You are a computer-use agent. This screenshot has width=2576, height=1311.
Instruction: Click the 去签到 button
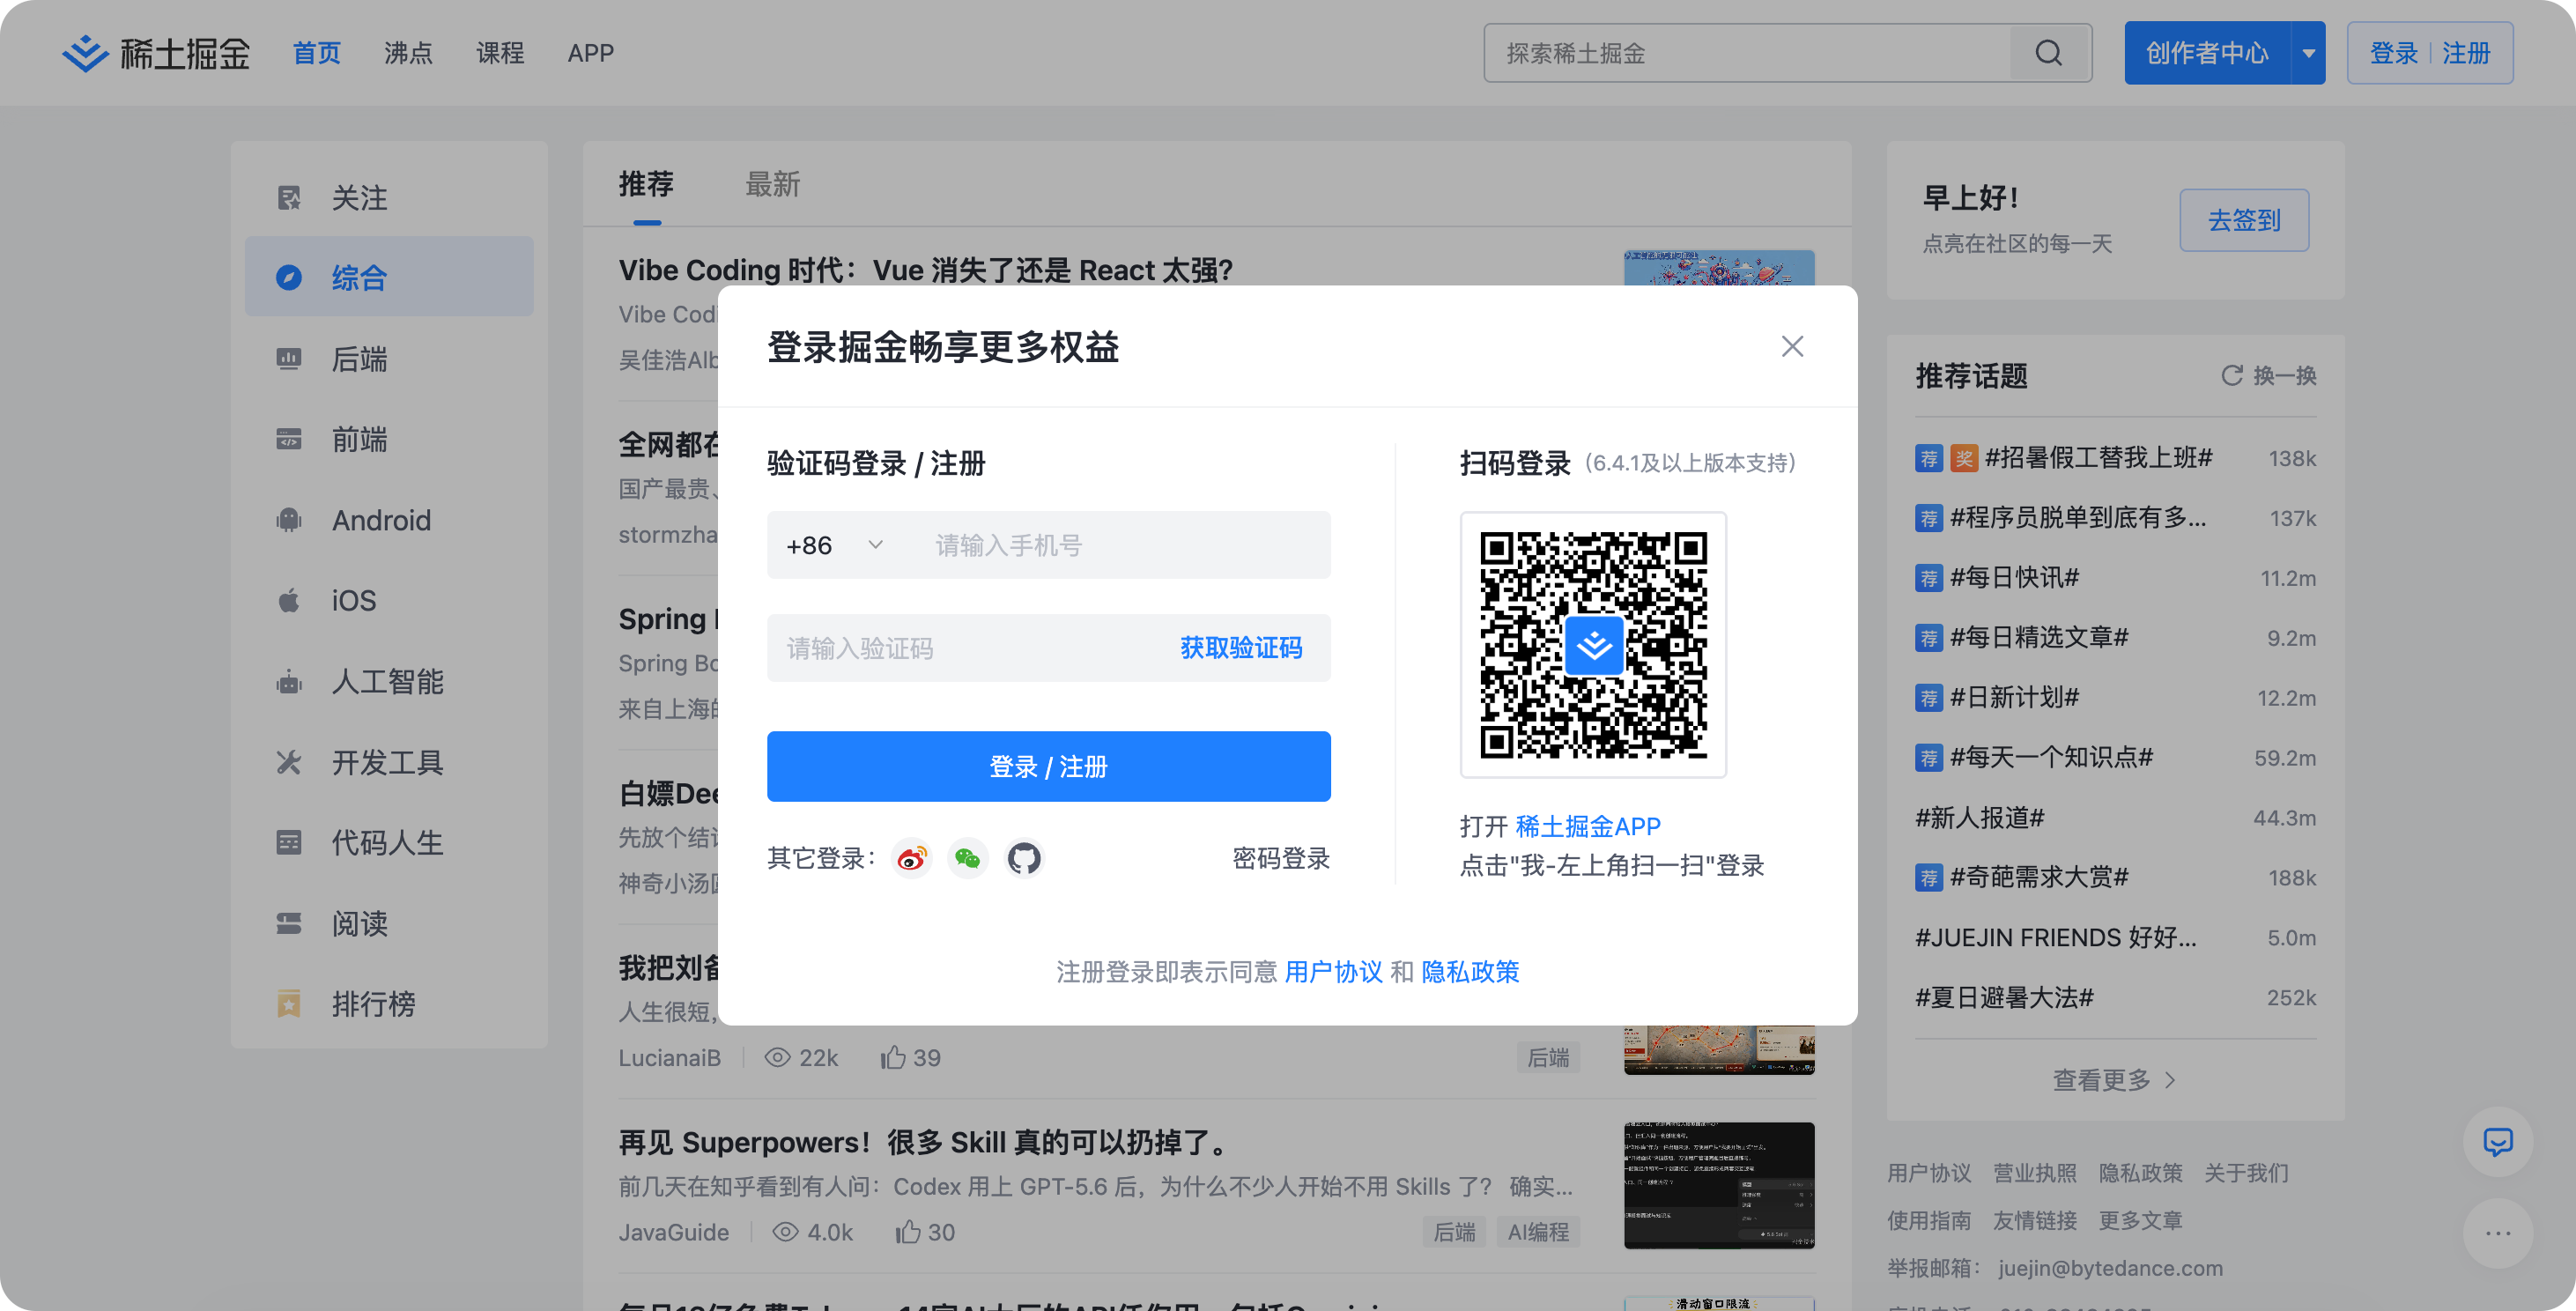[2244, 220]
